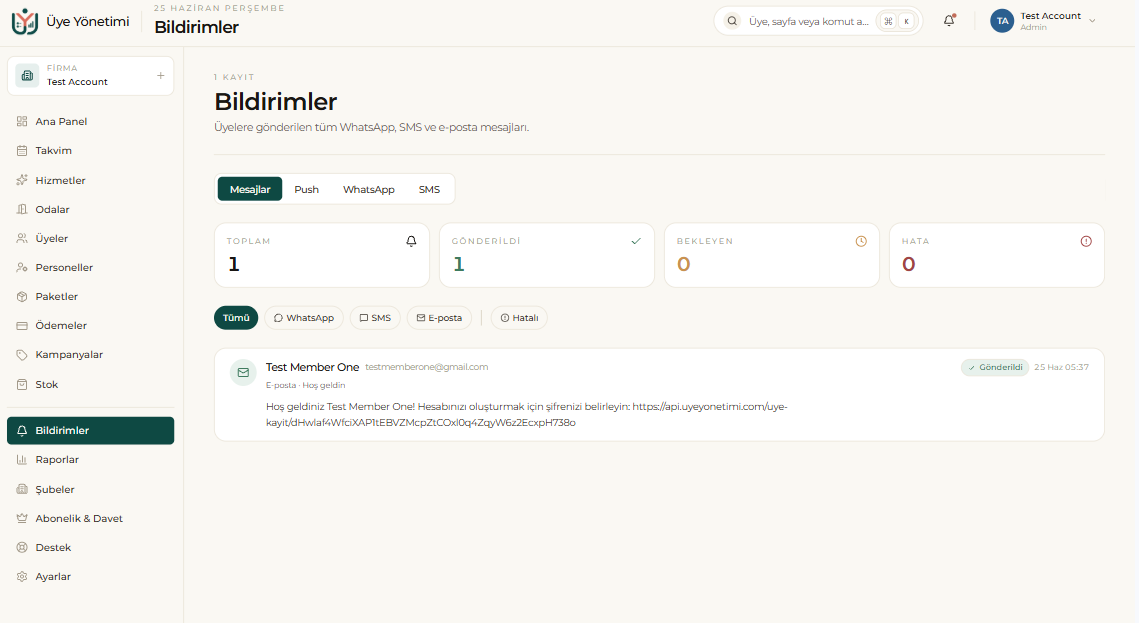This screenshot has width=1139, height=623.
Task: Click the TA avatar circle
Action: tap(1002, 21)
